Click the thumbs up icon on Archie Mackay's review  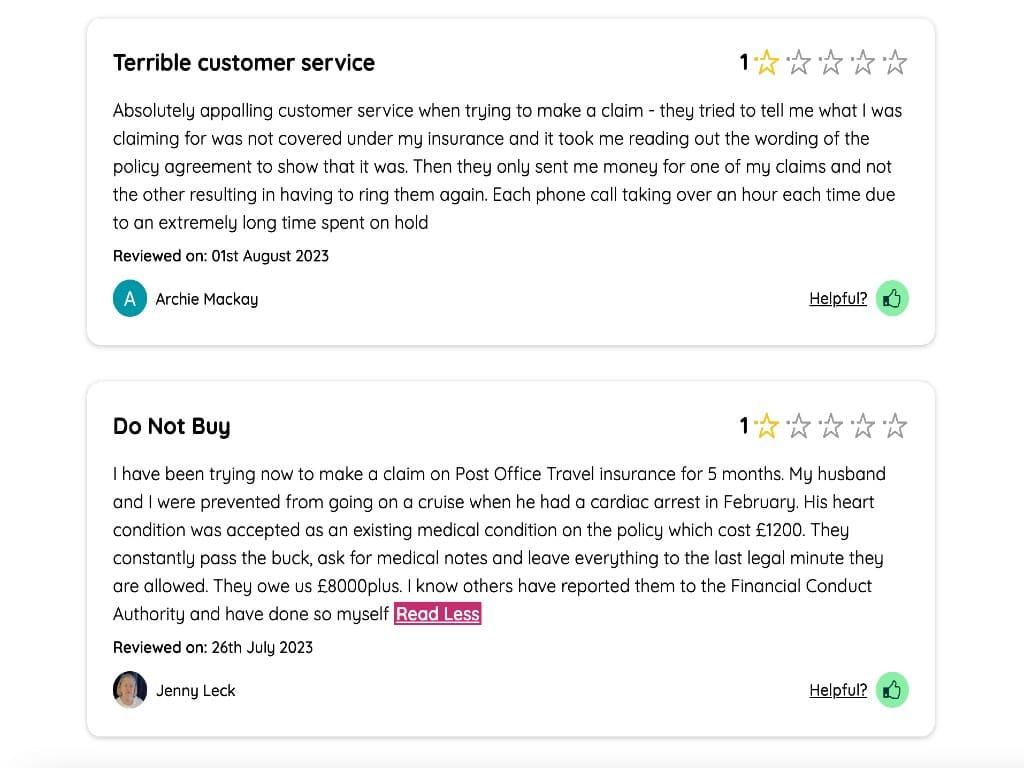[891, 298]
